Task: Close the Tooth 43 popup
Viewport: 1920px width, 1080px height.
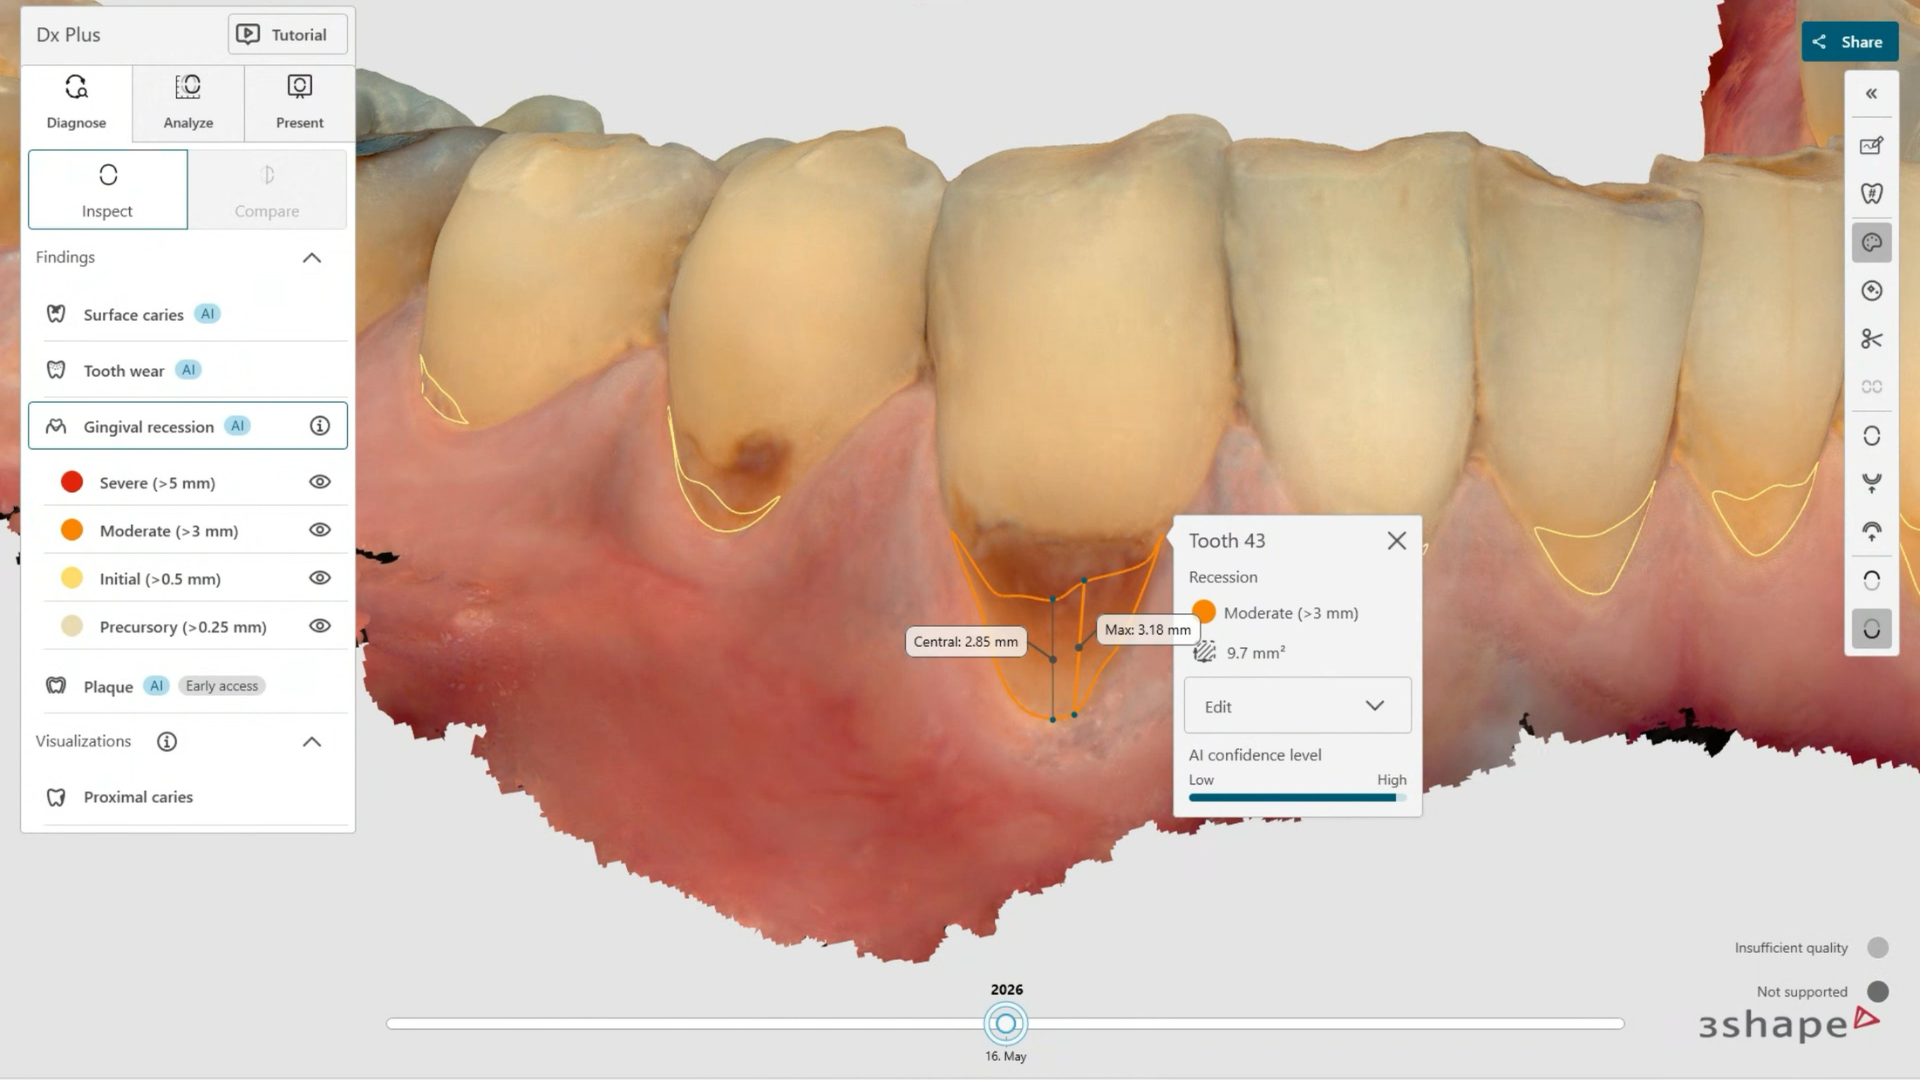Action: (1397, 541)
